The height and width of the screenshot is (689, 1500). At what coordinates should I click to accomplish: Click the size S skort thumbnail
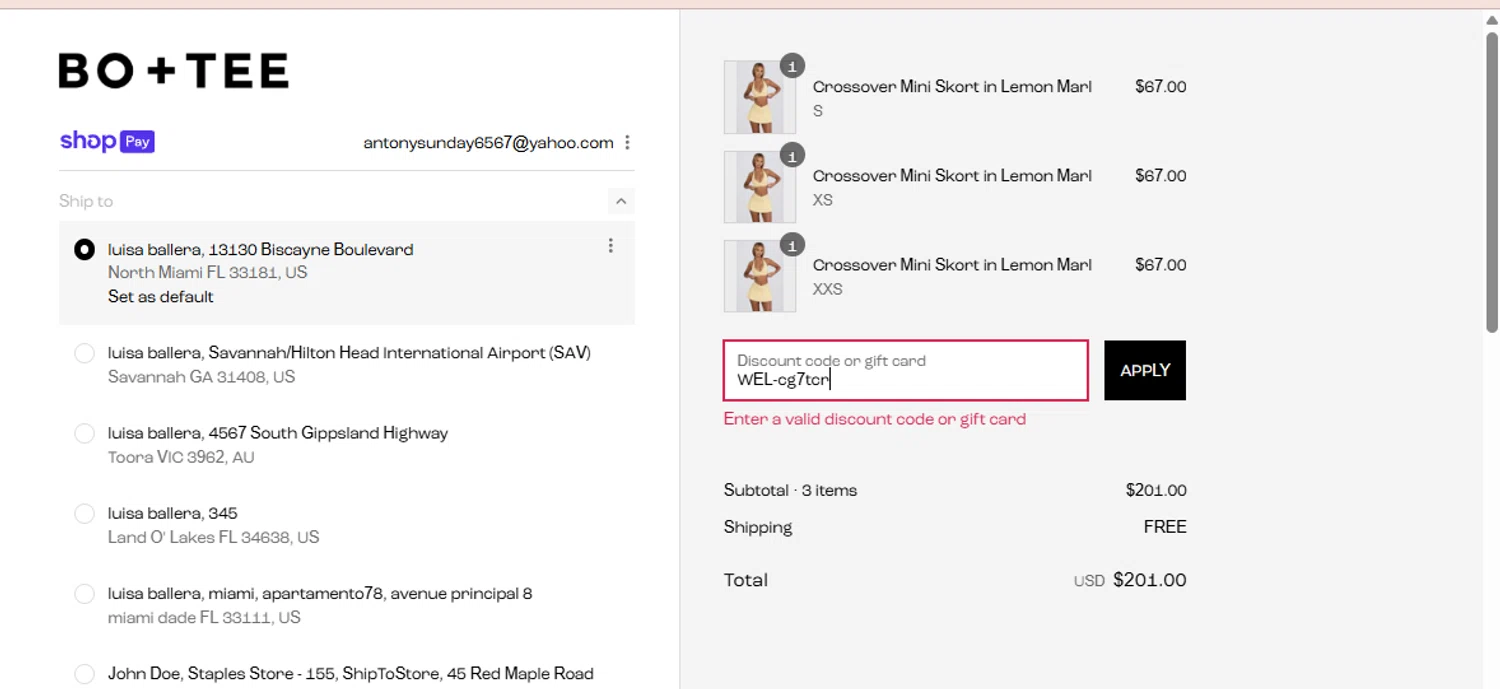tap(760, 97)
